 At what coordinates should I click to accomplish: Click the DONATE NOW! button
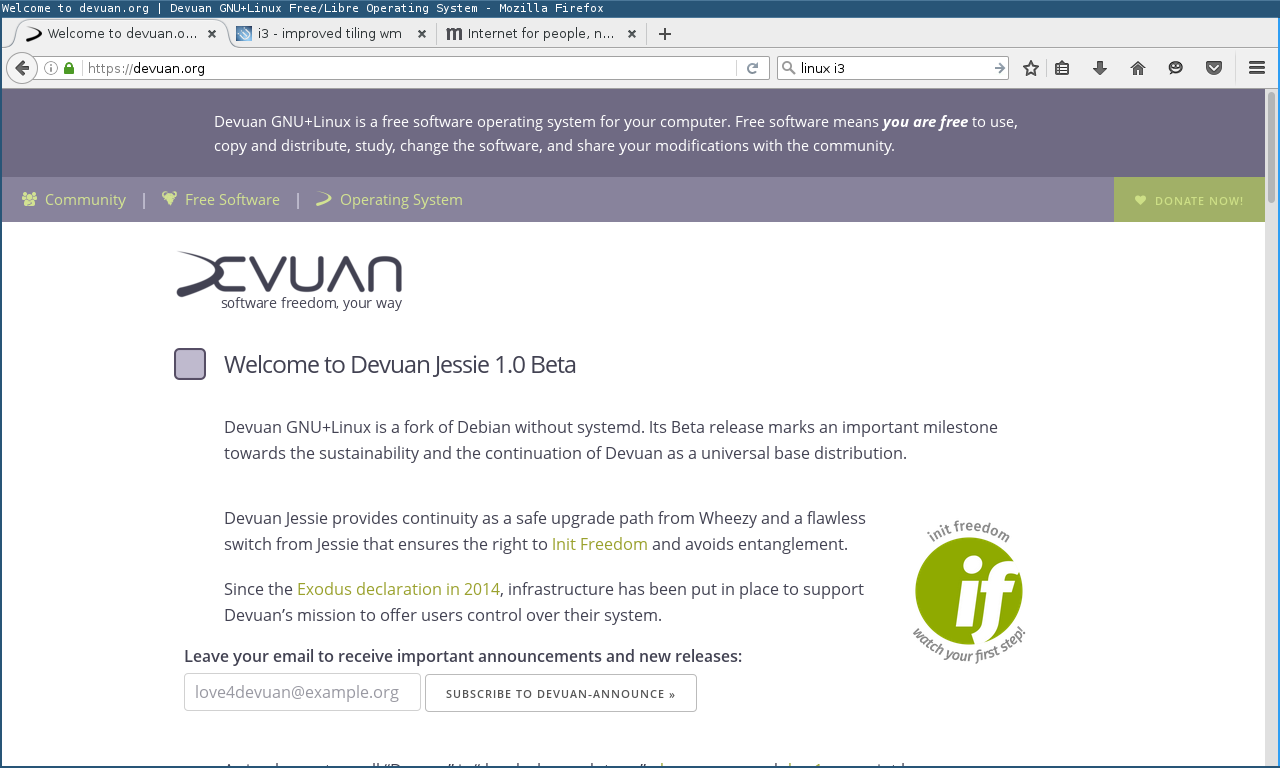[1189, 200]
